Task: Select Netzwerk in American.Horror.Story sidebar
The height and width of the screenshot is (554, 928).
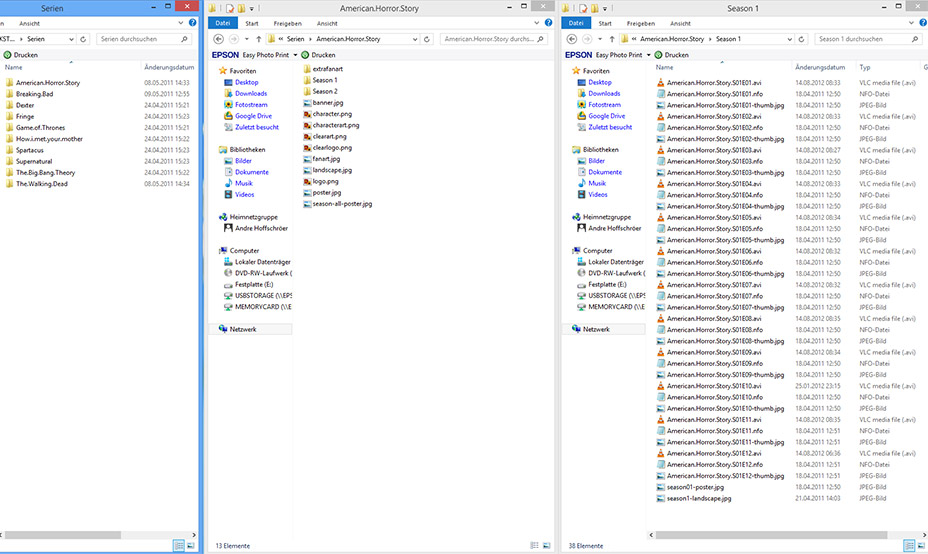Action: tap(250, 329)
